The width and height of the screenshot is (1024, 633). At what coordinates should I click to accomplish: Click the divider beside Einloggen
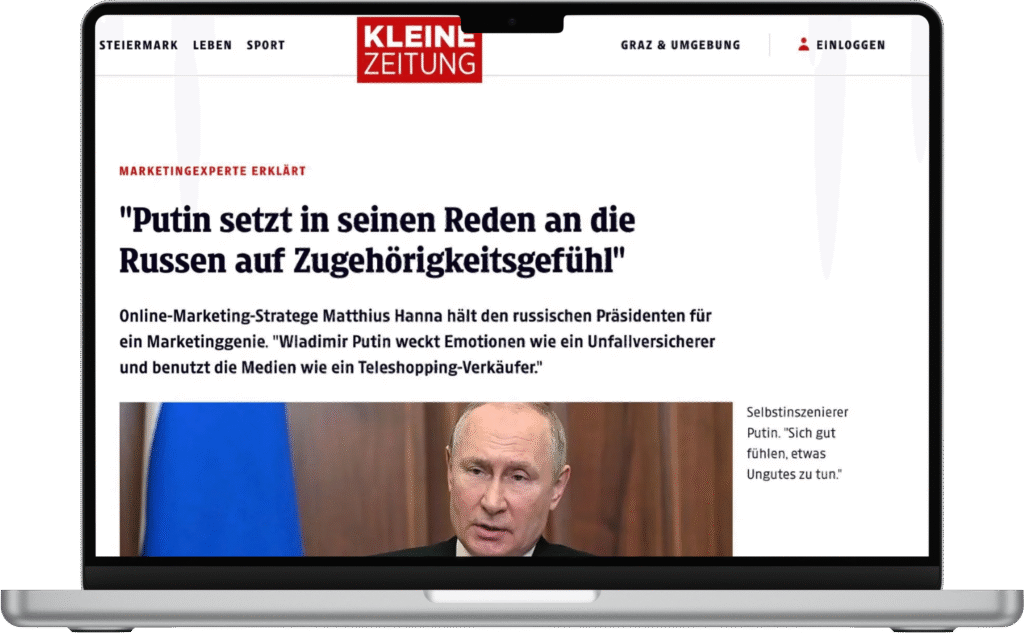[769, 45]
